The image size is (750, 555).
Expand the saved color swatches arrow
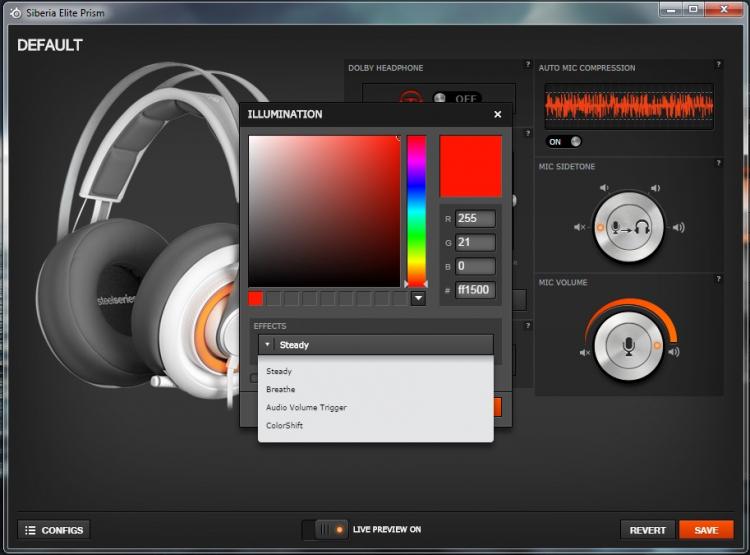(418, 299)
